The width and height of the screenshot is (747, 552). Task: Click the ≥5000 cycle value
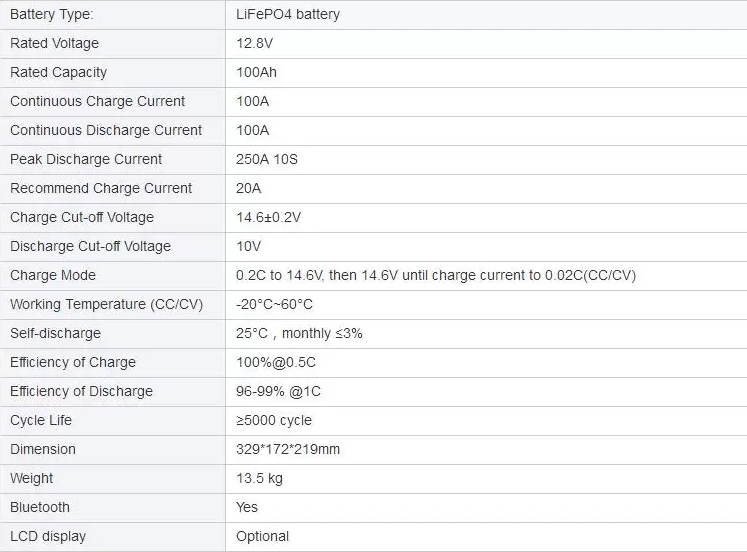[x=274, y=421]
